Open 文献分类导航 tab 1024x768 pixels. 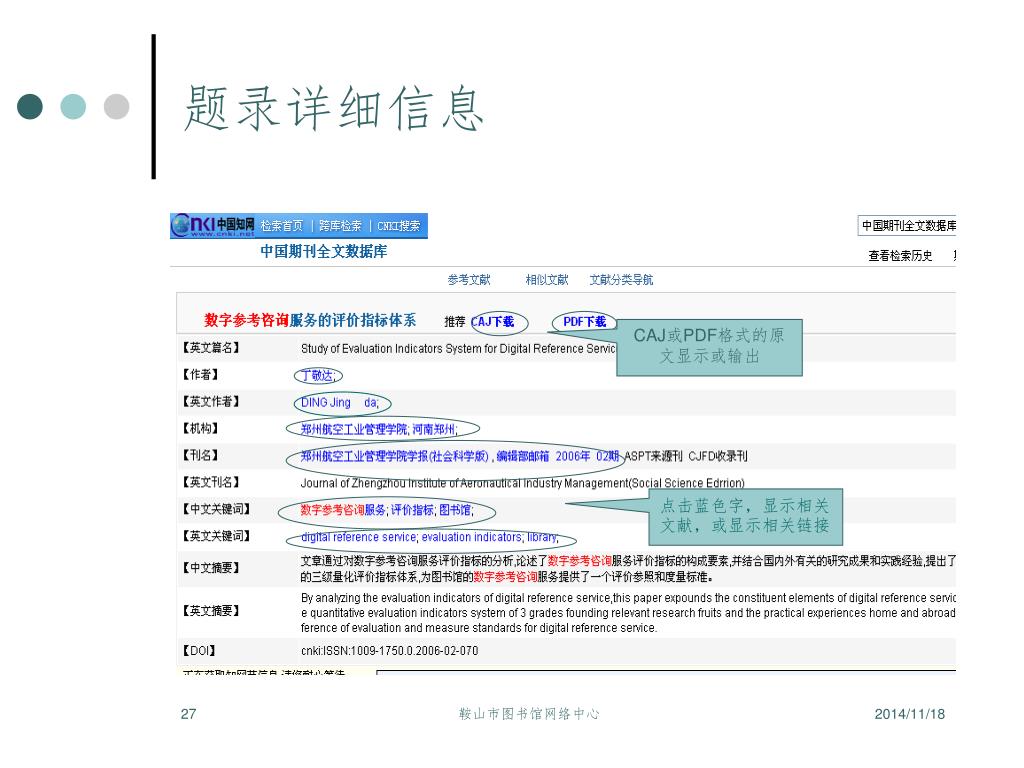tap(620, 280)
